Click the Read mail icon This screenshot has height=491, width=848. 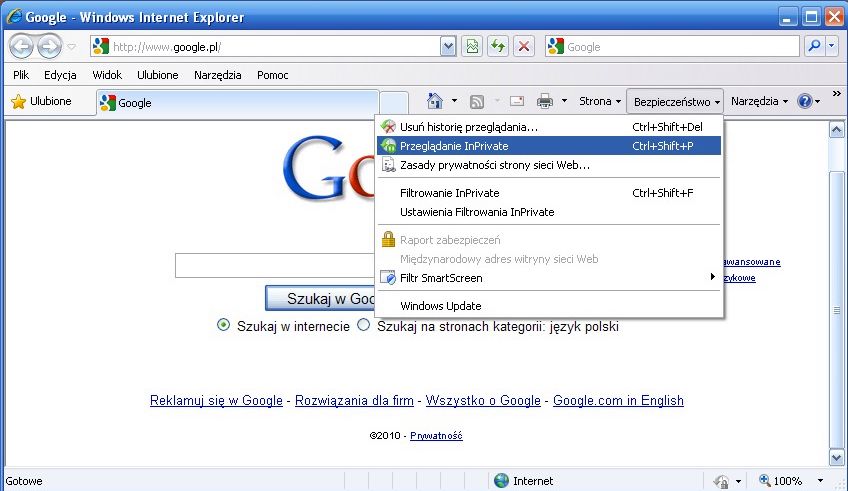(517, 101)
